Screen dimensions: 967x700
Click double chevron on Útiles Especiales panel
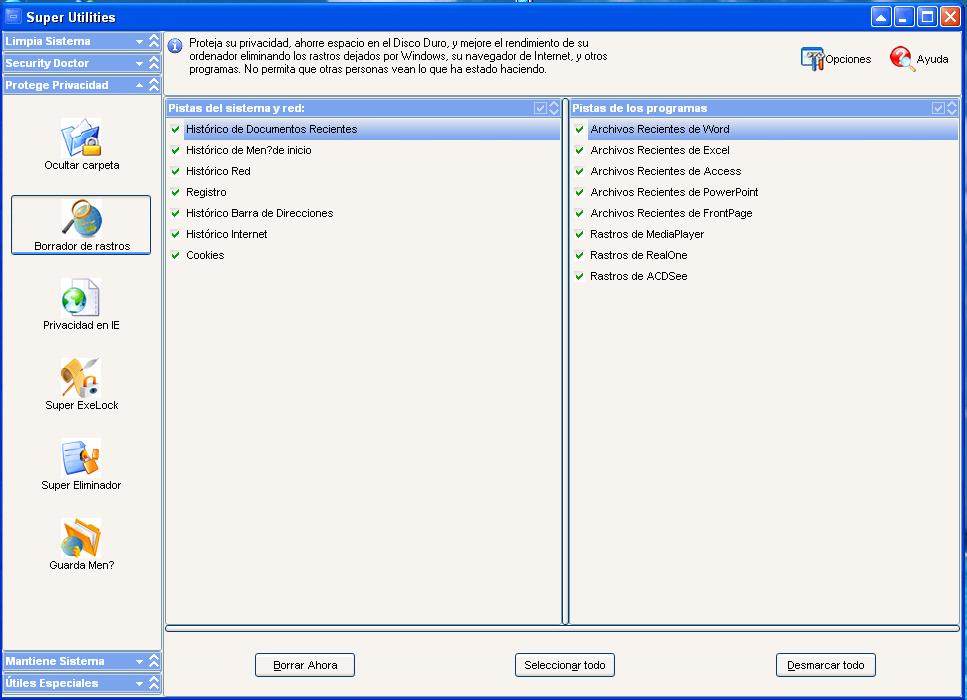pos(154,683)
